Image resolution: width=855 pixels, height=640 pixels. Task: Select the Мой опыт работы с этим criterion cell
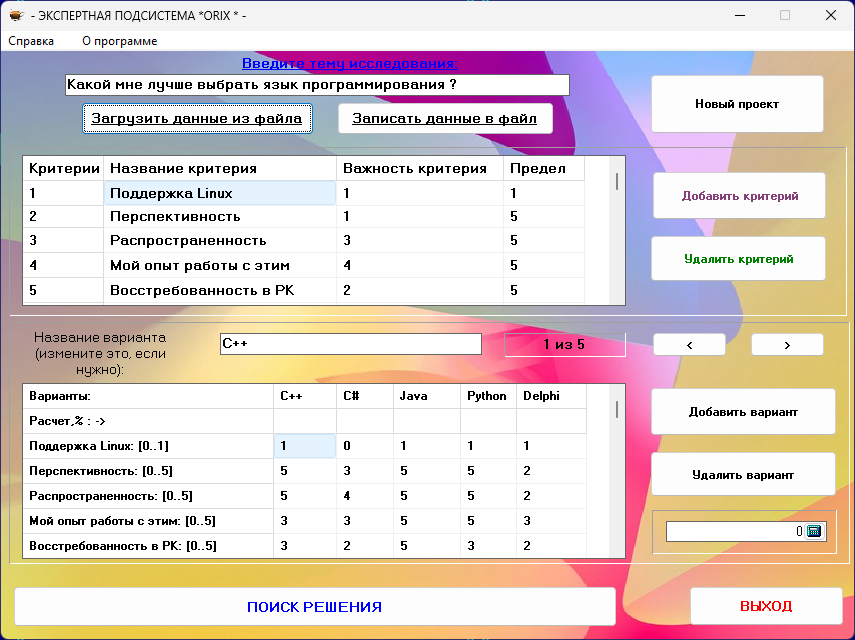pyautogui.click(x=220, y=265)
